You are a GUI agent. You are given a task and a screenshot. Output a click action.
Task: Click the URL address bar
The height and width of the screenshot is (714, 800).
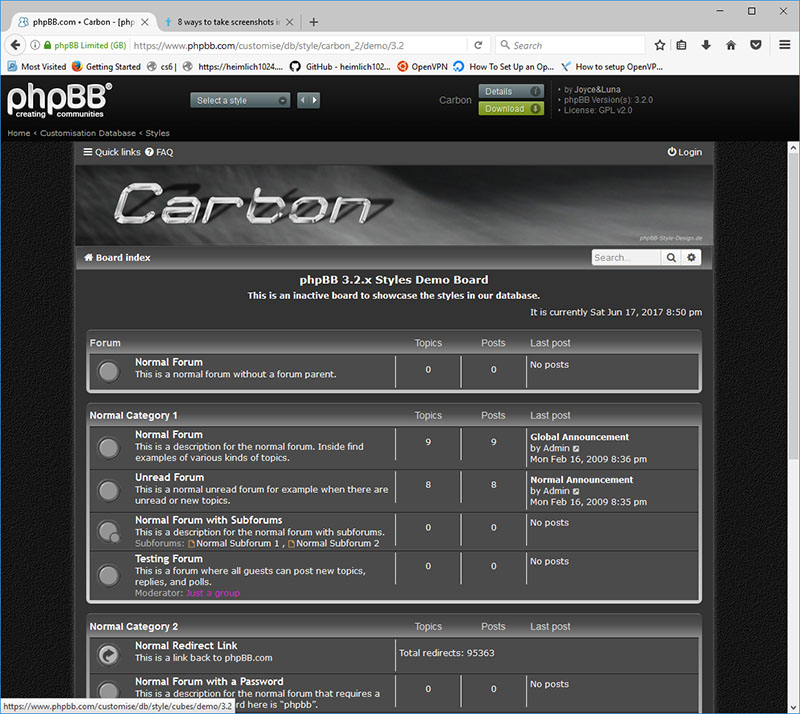tap(299, 45)
